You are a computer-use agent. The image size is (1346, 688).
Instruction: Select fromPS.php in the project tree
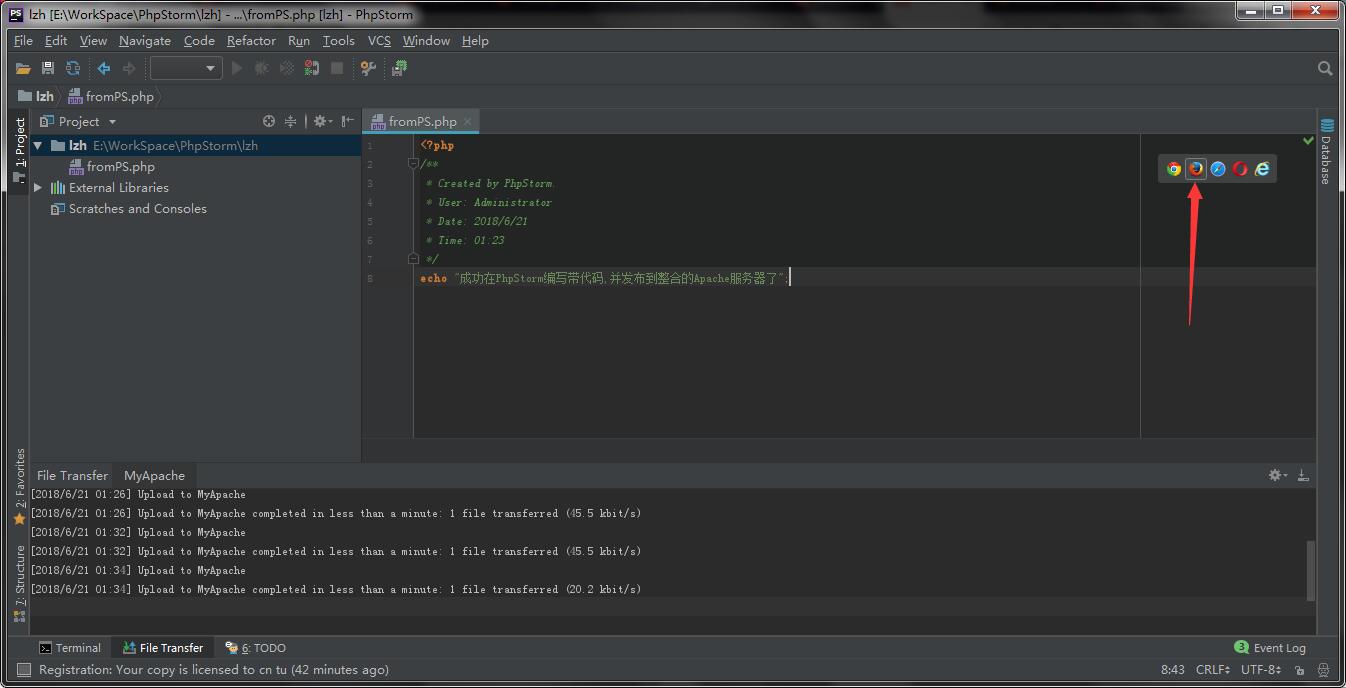point(111,166)
